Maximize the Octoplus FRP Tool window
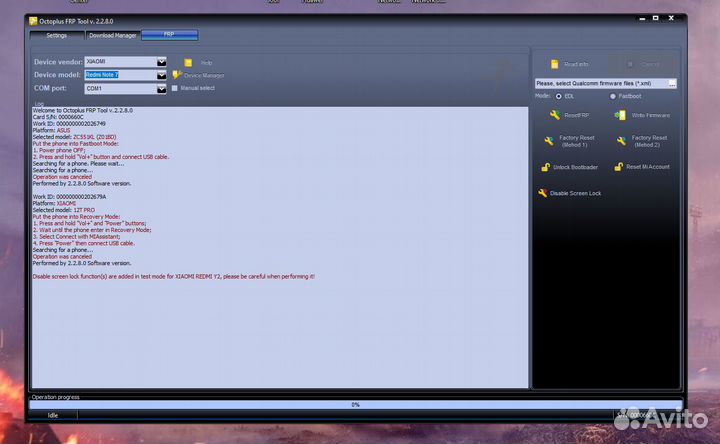720x444 pixels. click(x=656, y=18)
